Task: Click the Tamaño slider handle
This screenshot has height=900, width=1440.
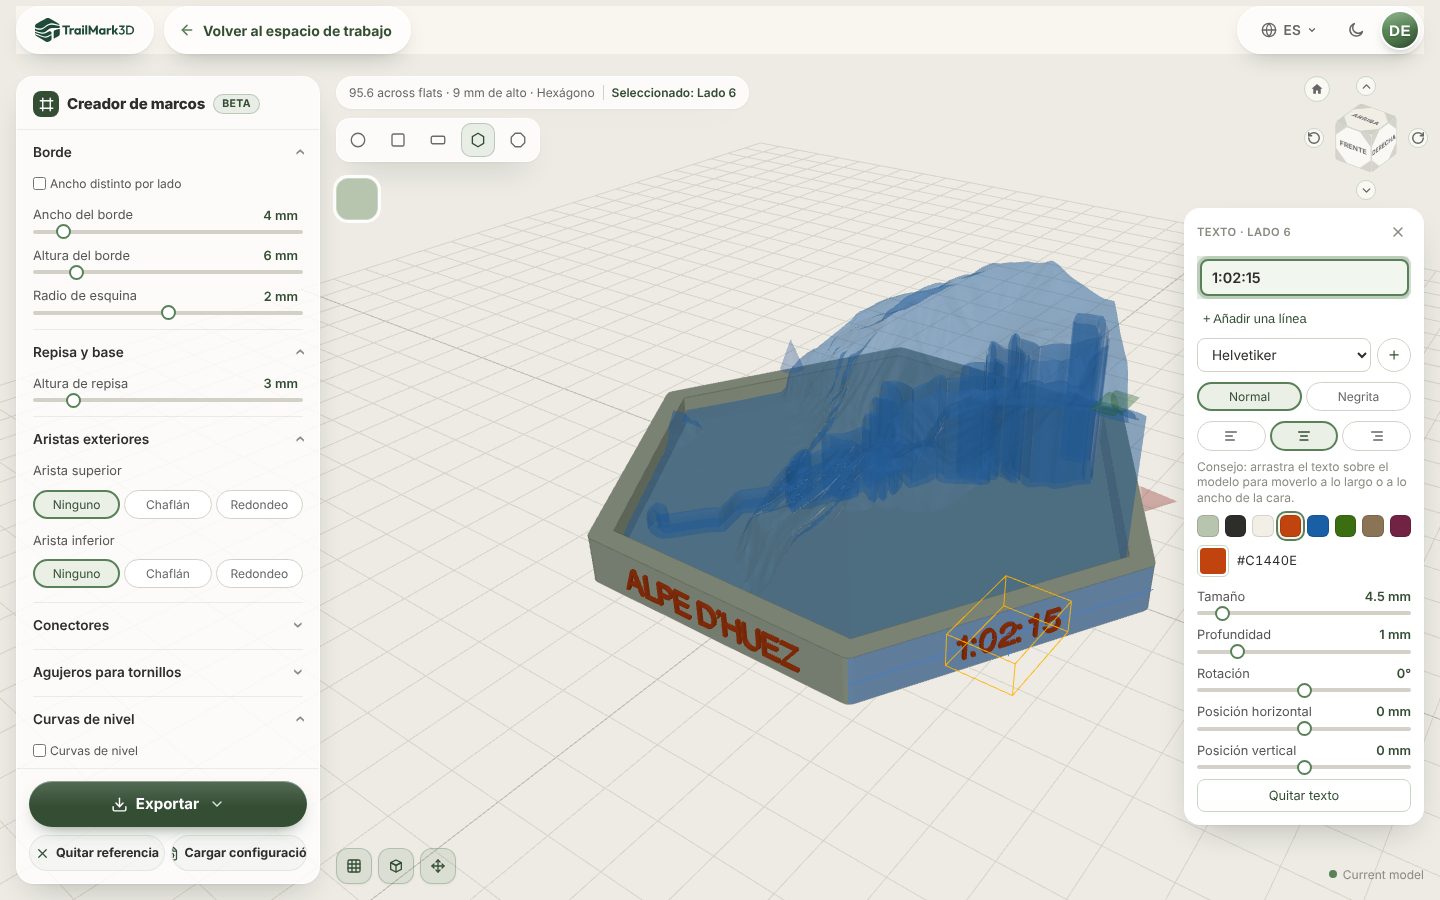Action: pos(1222,614)
